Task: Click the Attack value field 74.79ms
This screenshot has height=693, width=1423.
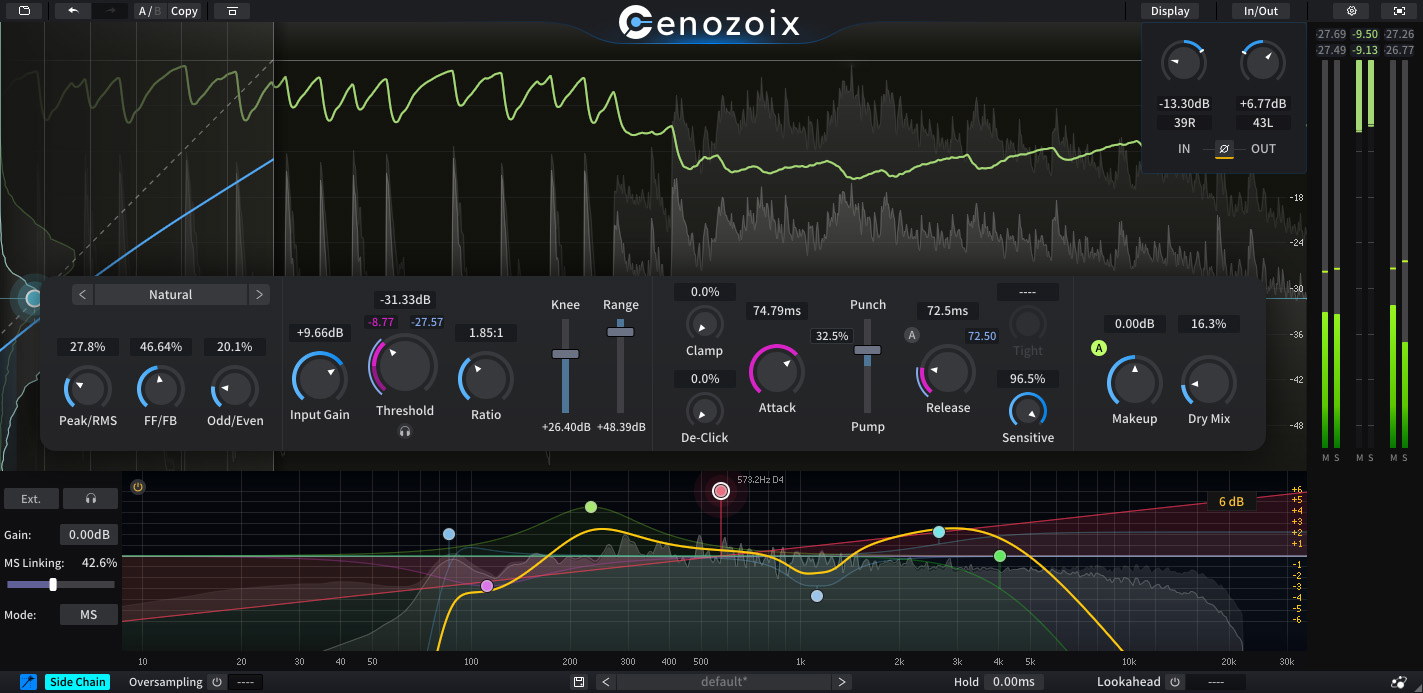Action: (x=777, y=311)
